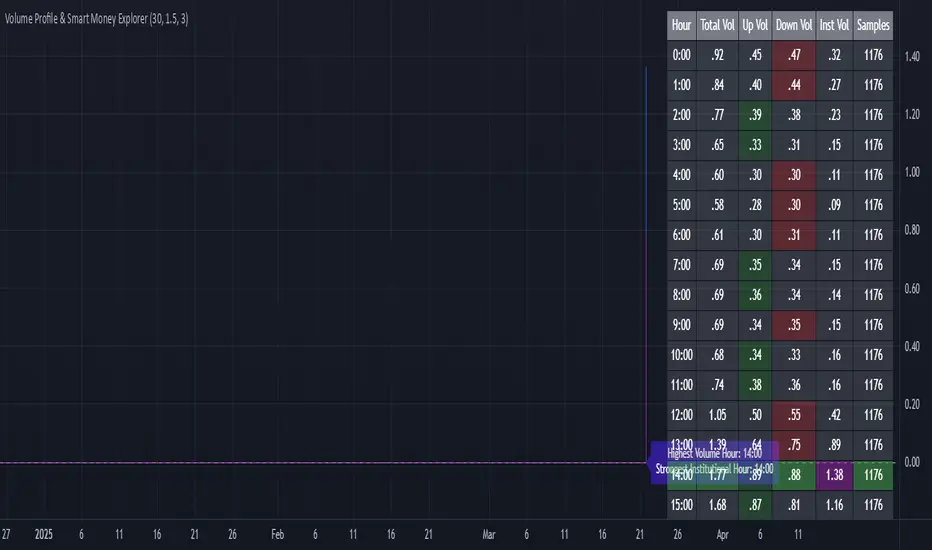The height and width of the screenshot is (550, 932).
Task: Click the .09 Inst Vol cell in the 5:00 row
Action: 835,205
